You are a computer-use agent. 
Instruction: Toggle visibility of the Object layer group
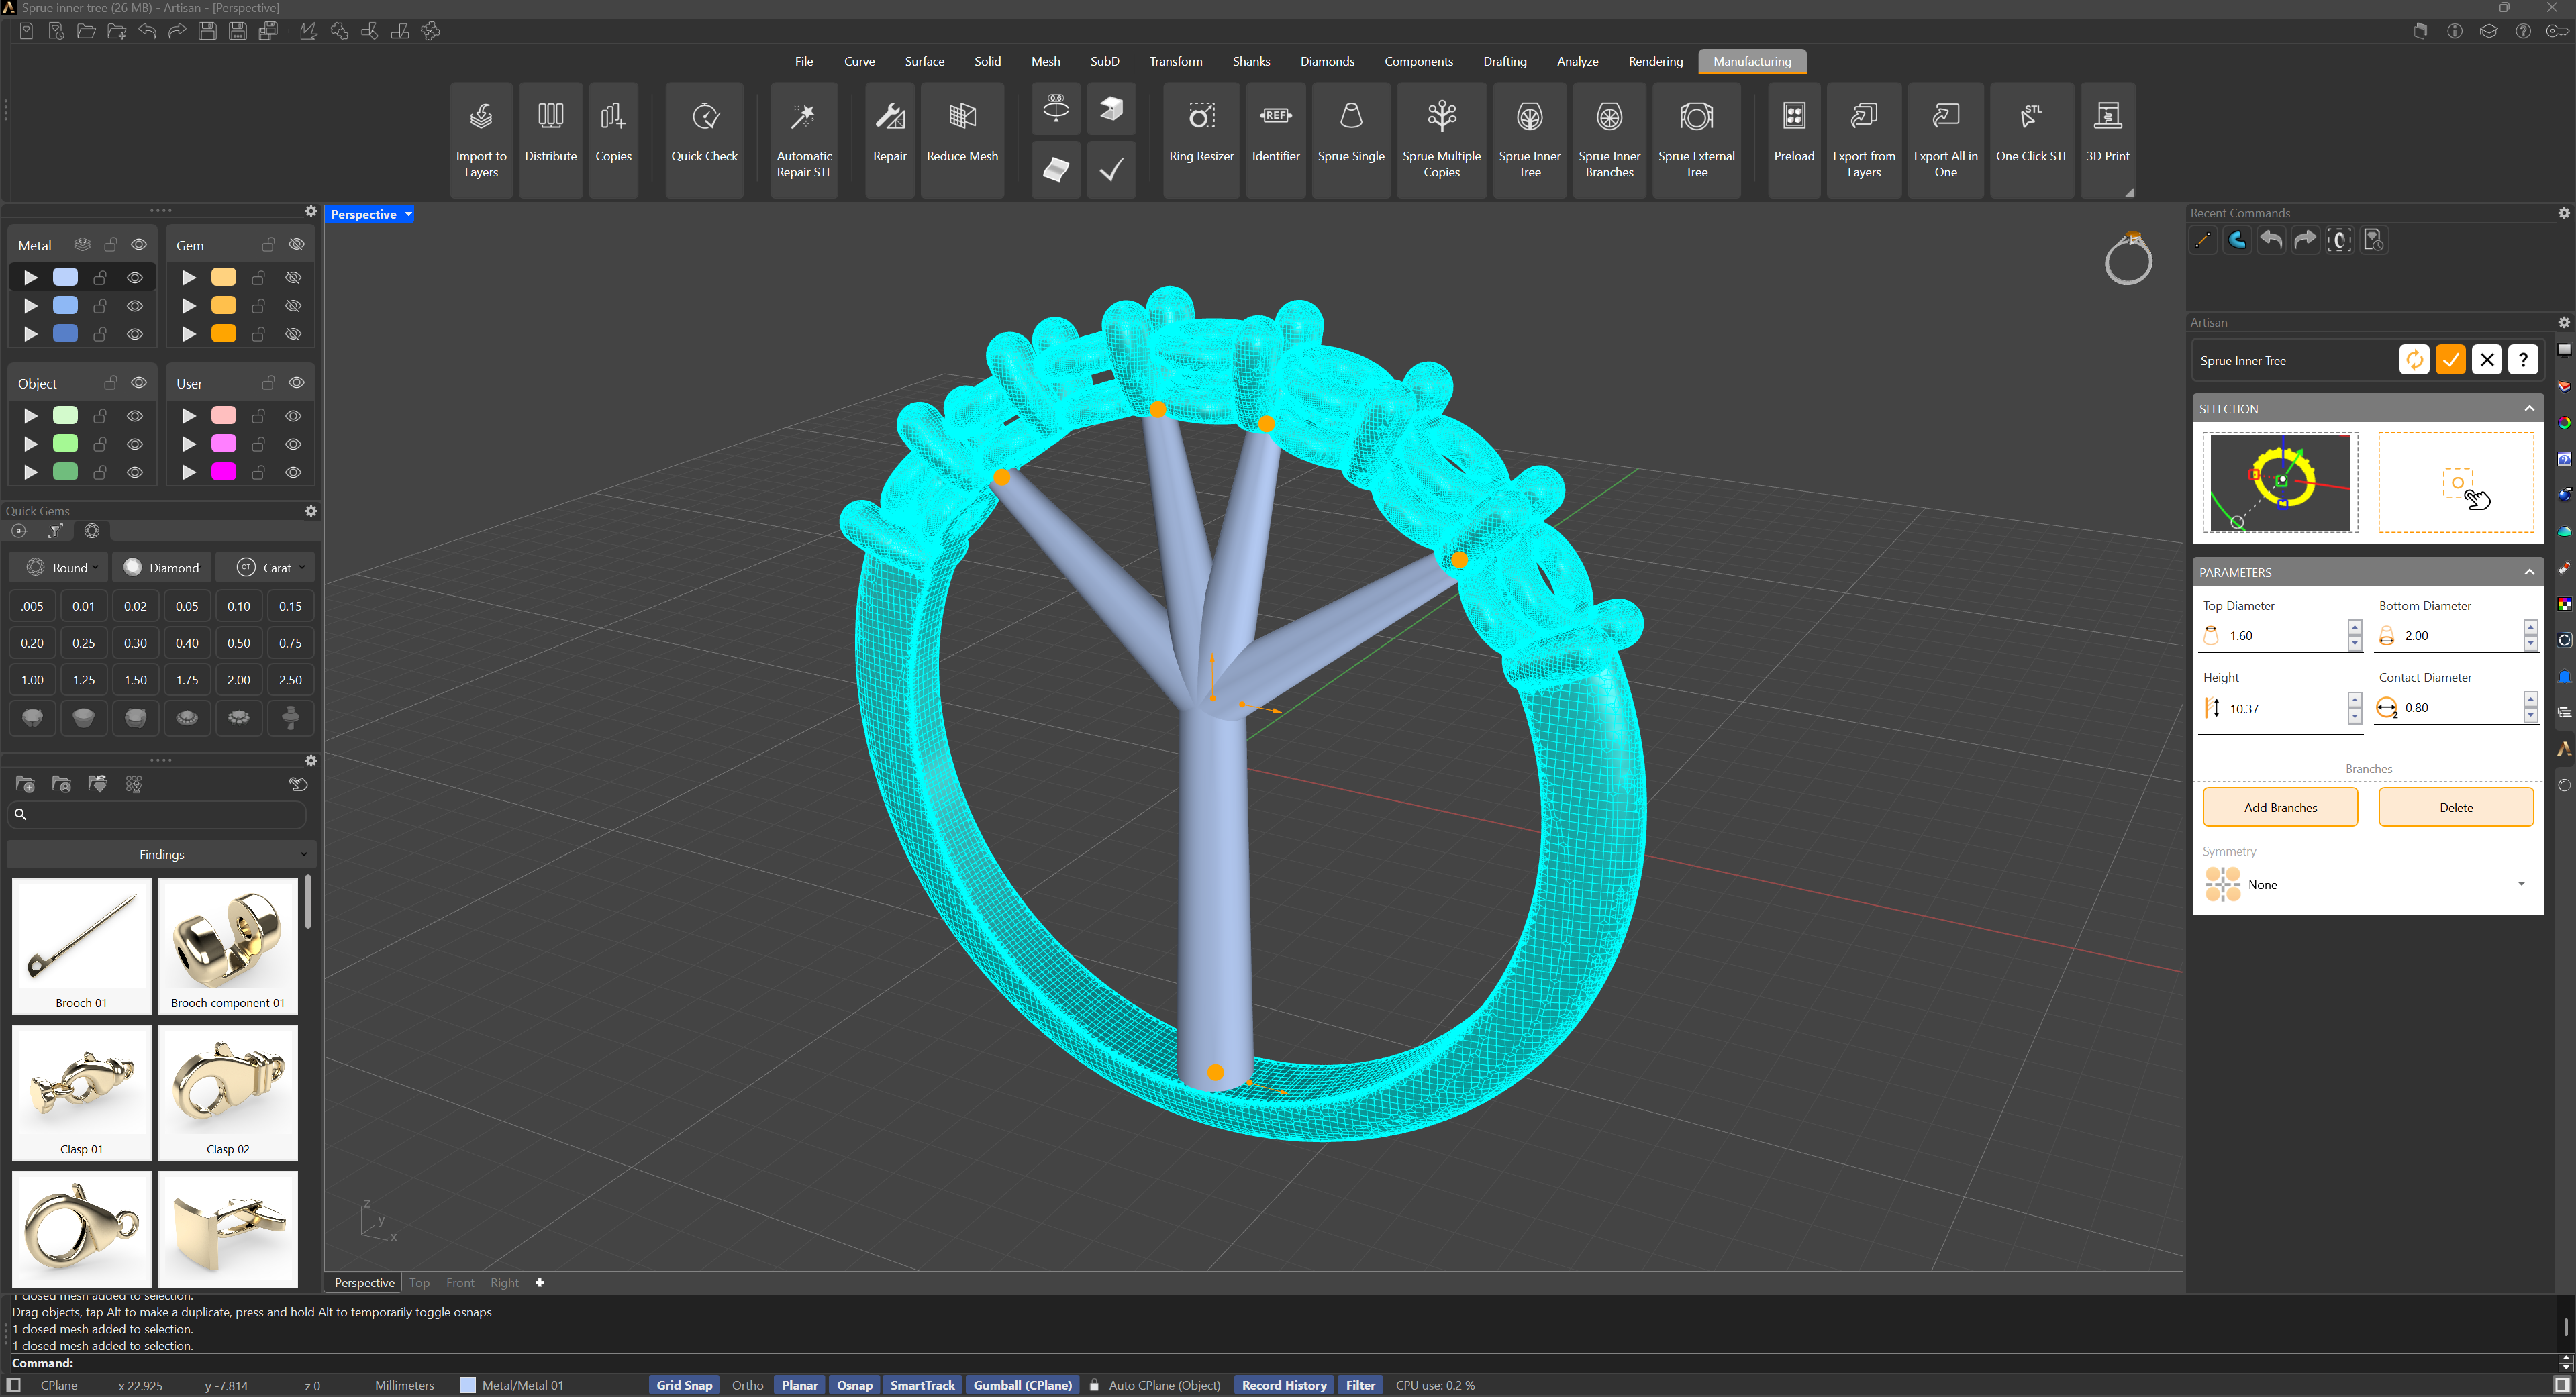139,383
